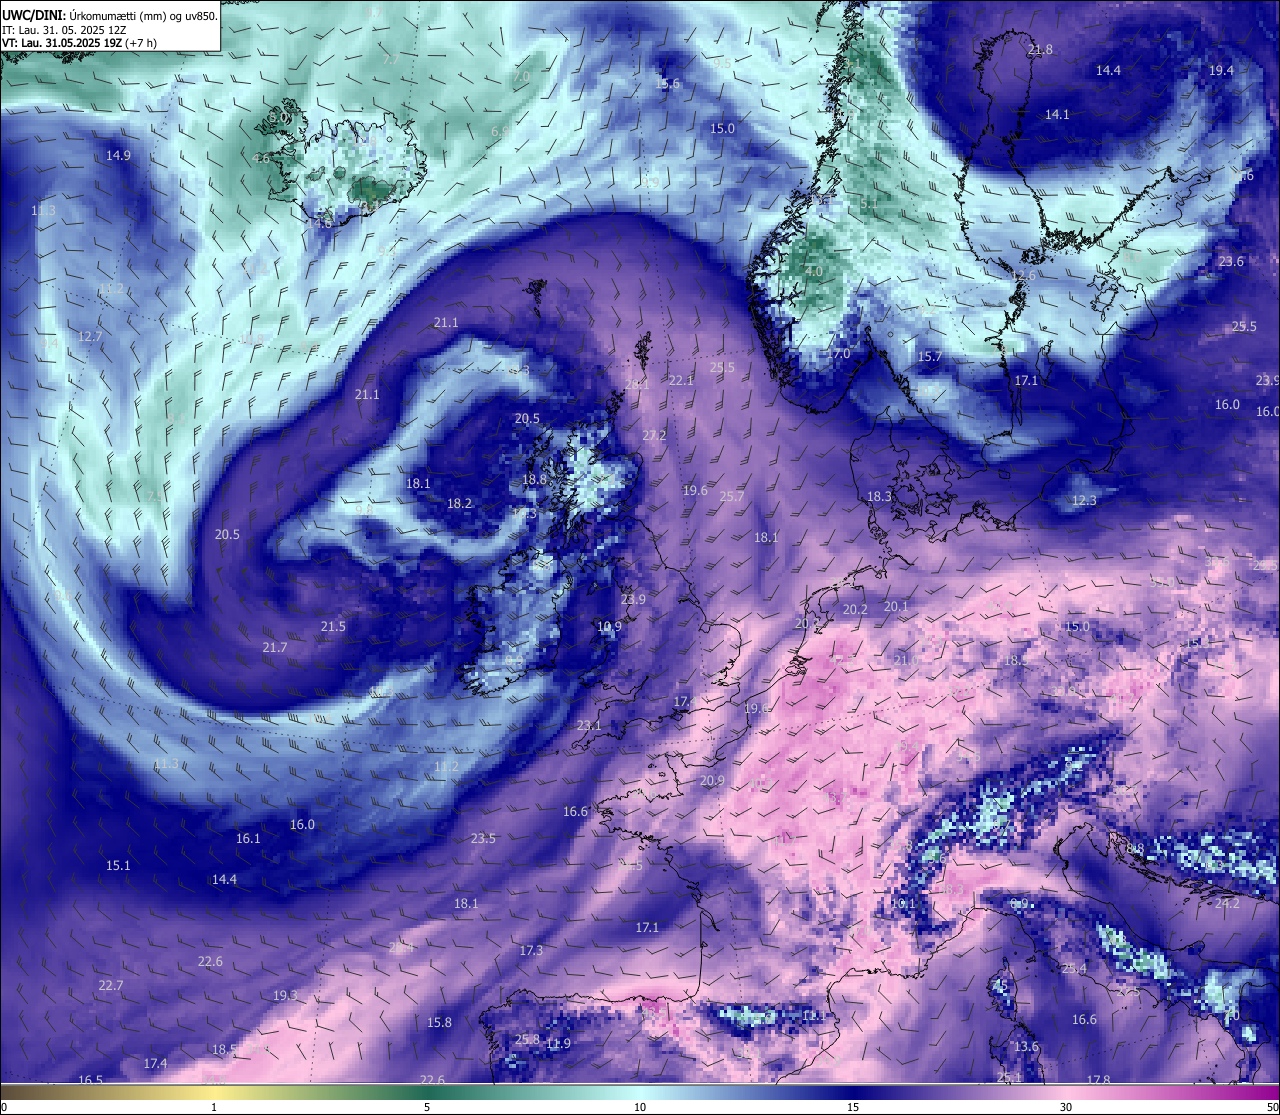Click the 23.6 value at right edge
The image size is (1280, 1115).
click(1231, 262)
